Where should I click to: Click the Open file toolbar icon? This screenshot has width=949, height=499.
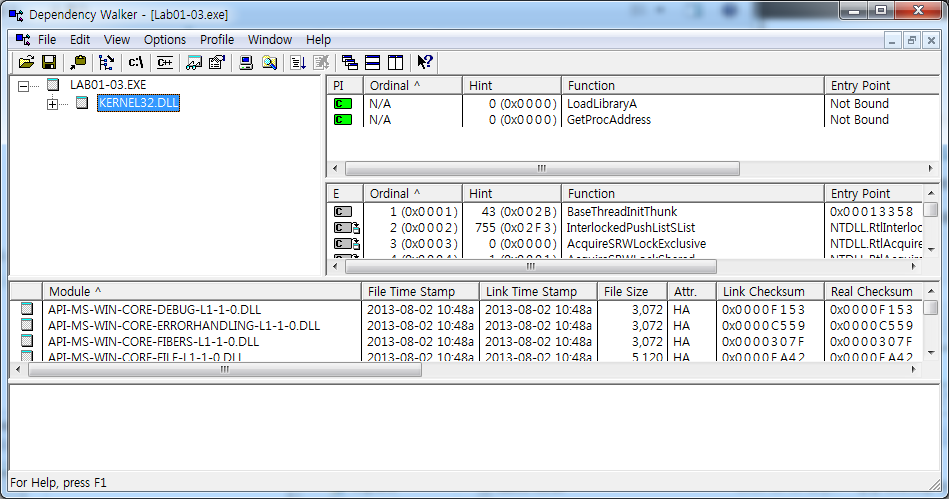click(x=26, y=62)
